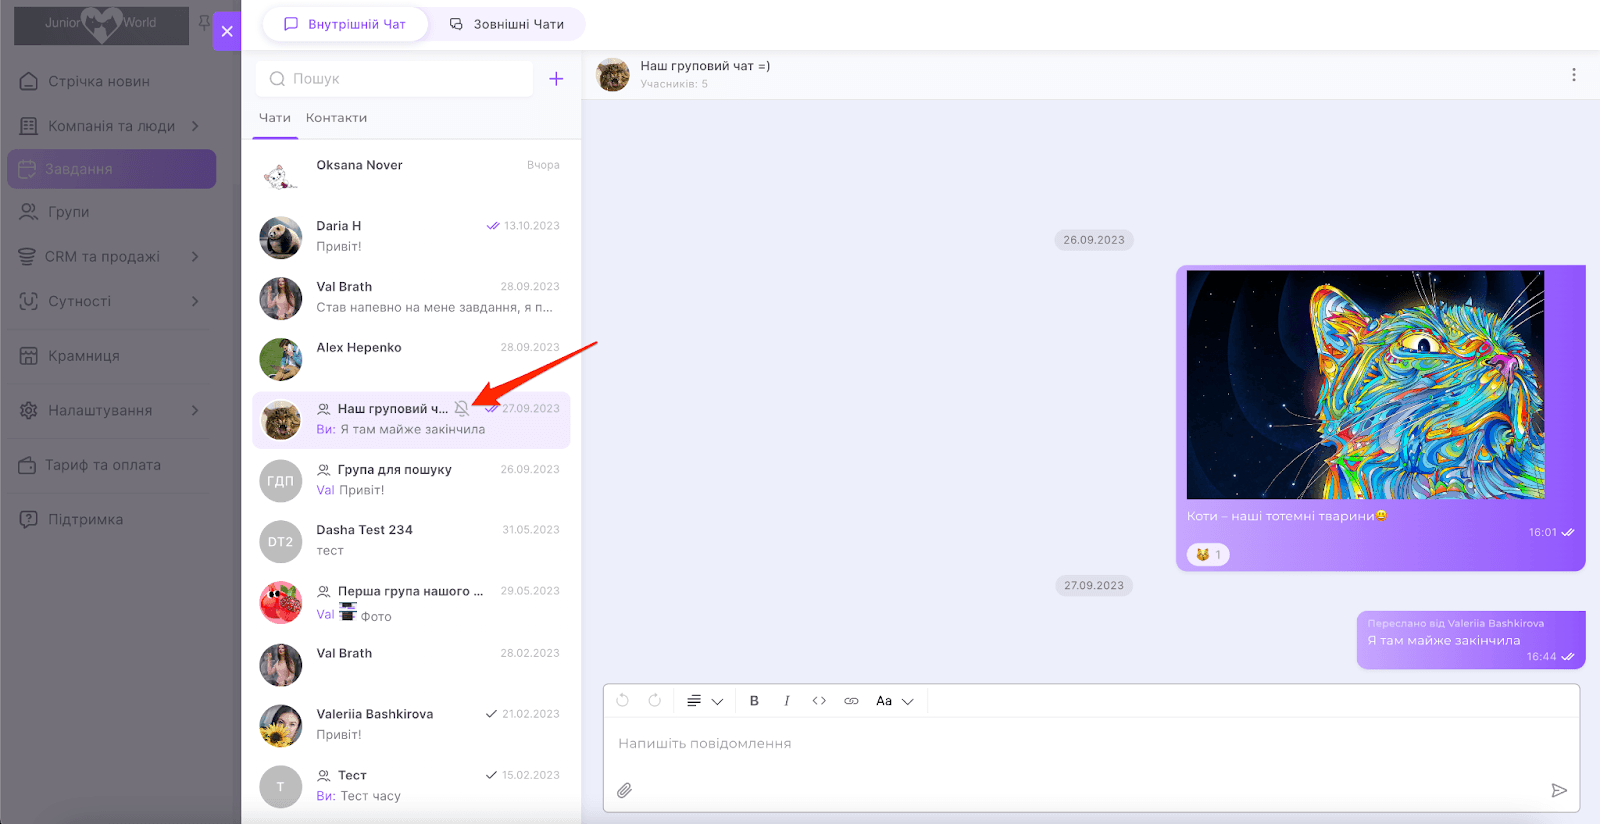The height and width of the screenshot is (824, 1600).
Task: Toggle bold text formatting
Action: coord(754,701)
